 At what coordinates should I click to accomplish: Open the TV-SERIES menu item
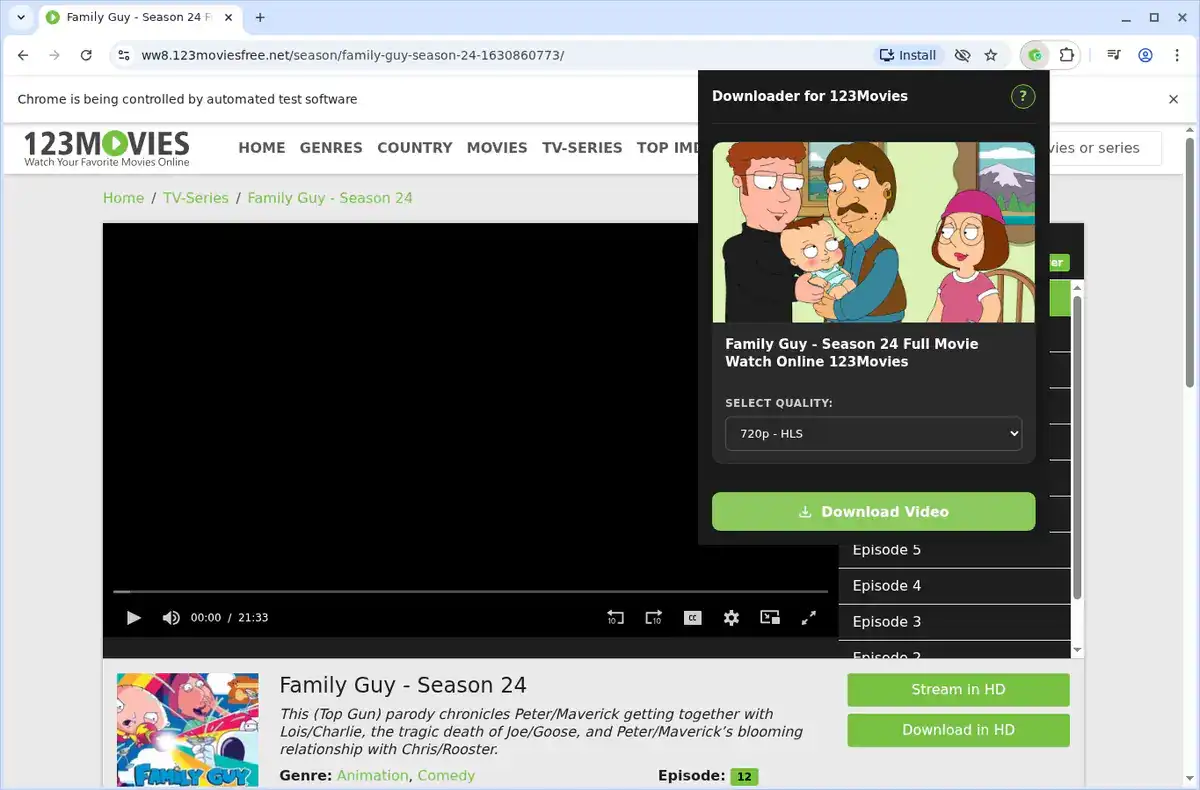coord(582,147)
